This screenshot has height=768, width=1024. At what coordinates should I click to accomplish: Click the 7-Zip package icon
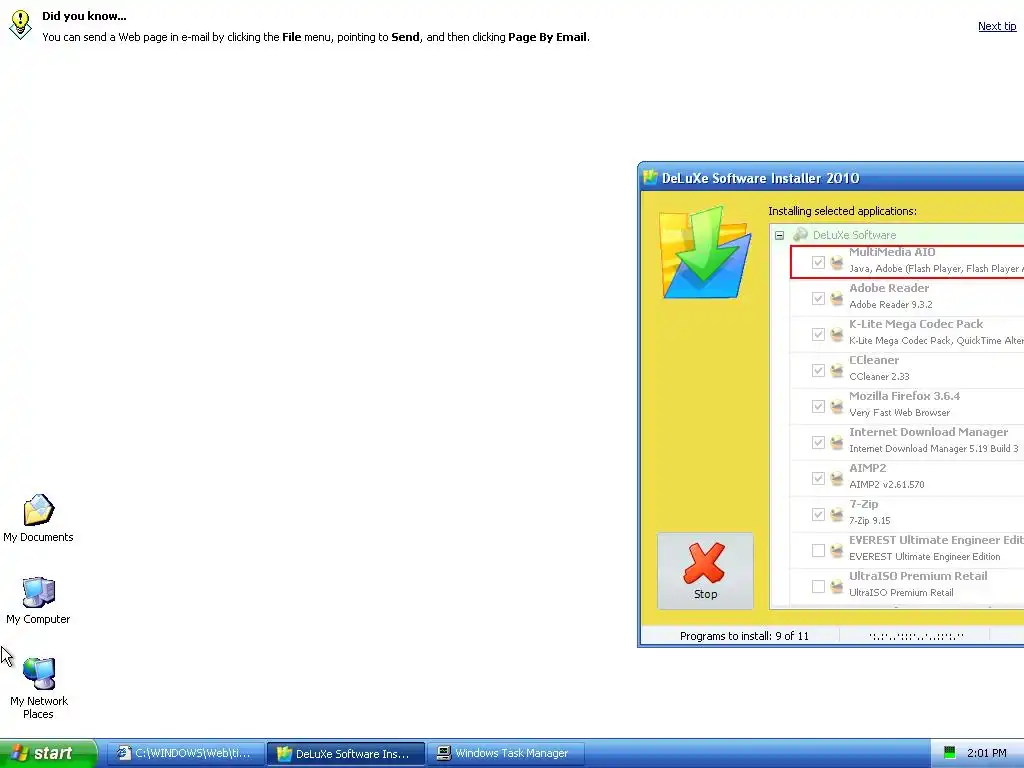pyautogui.click(x=837, y=515)
